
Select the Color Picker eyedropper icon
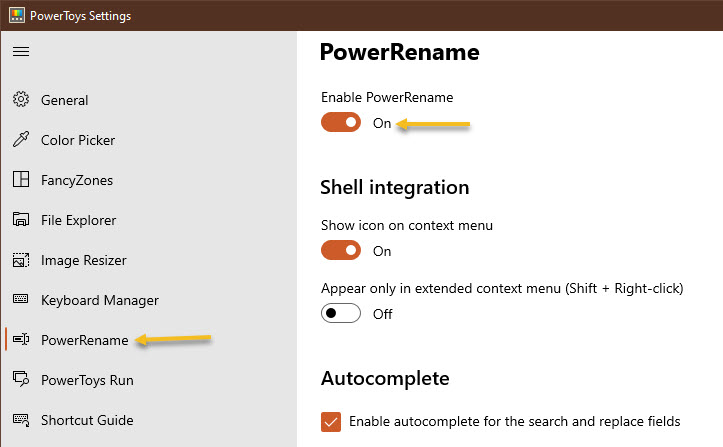(x=20, y=140)
